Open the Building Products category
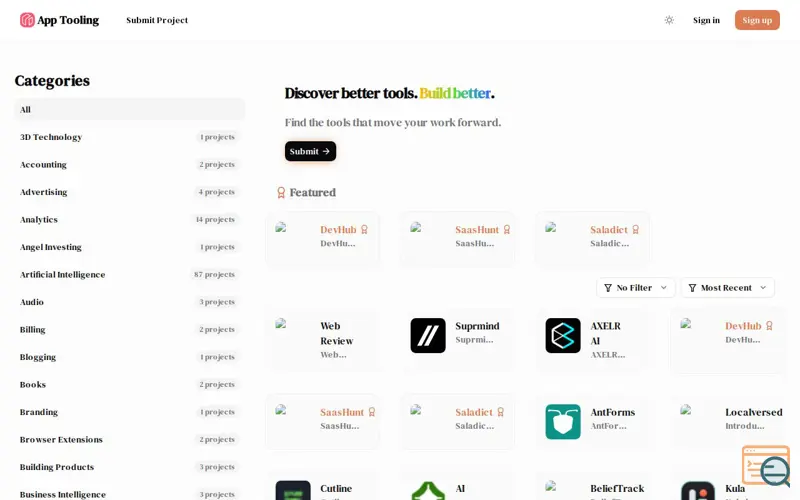This screenshot has width=800, height=500. 130,467
